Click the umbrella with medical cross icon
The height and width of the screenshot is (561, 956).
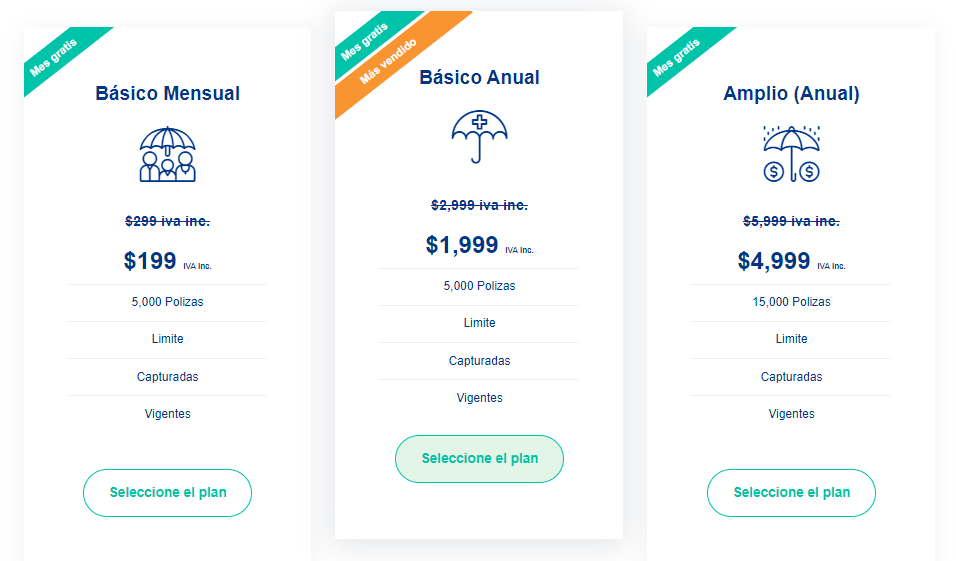[x=479, y=137]
